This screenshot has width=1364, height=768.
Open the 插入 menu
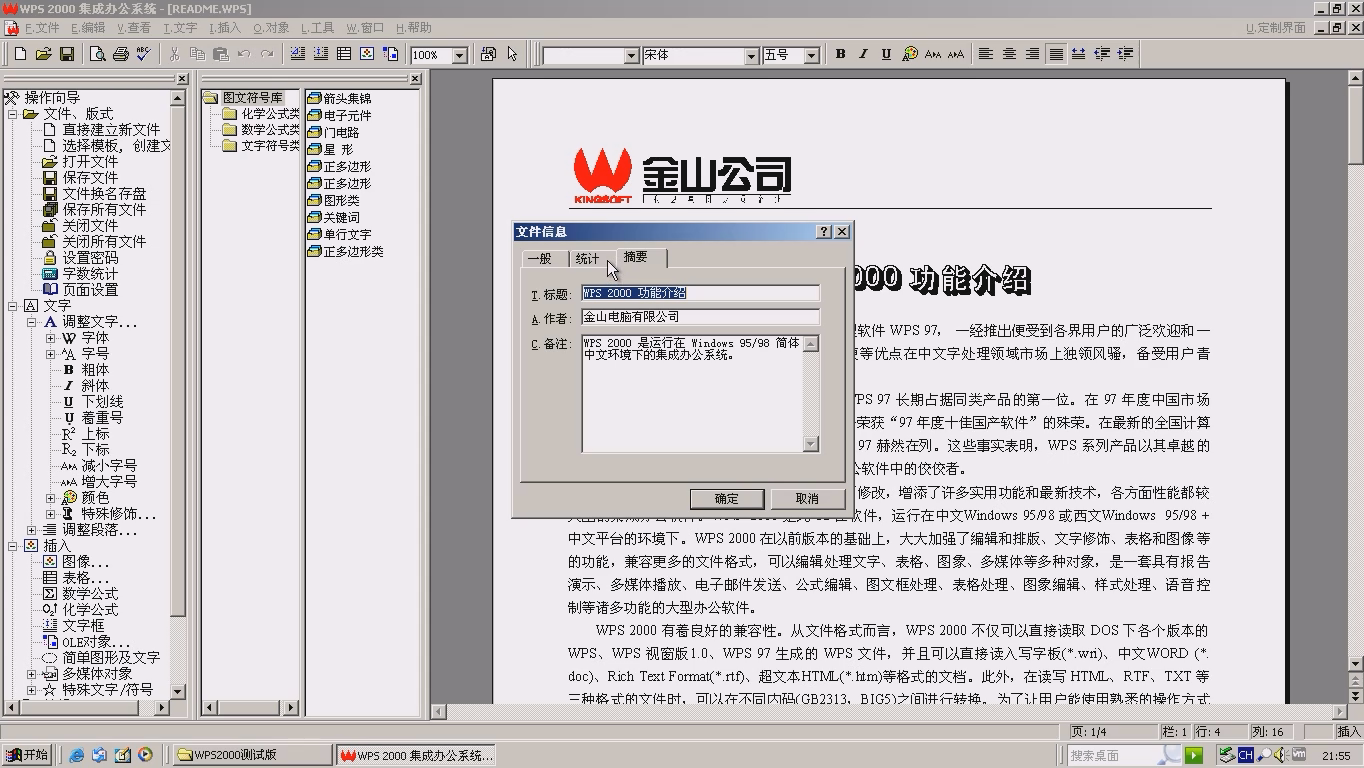(225, 28)
